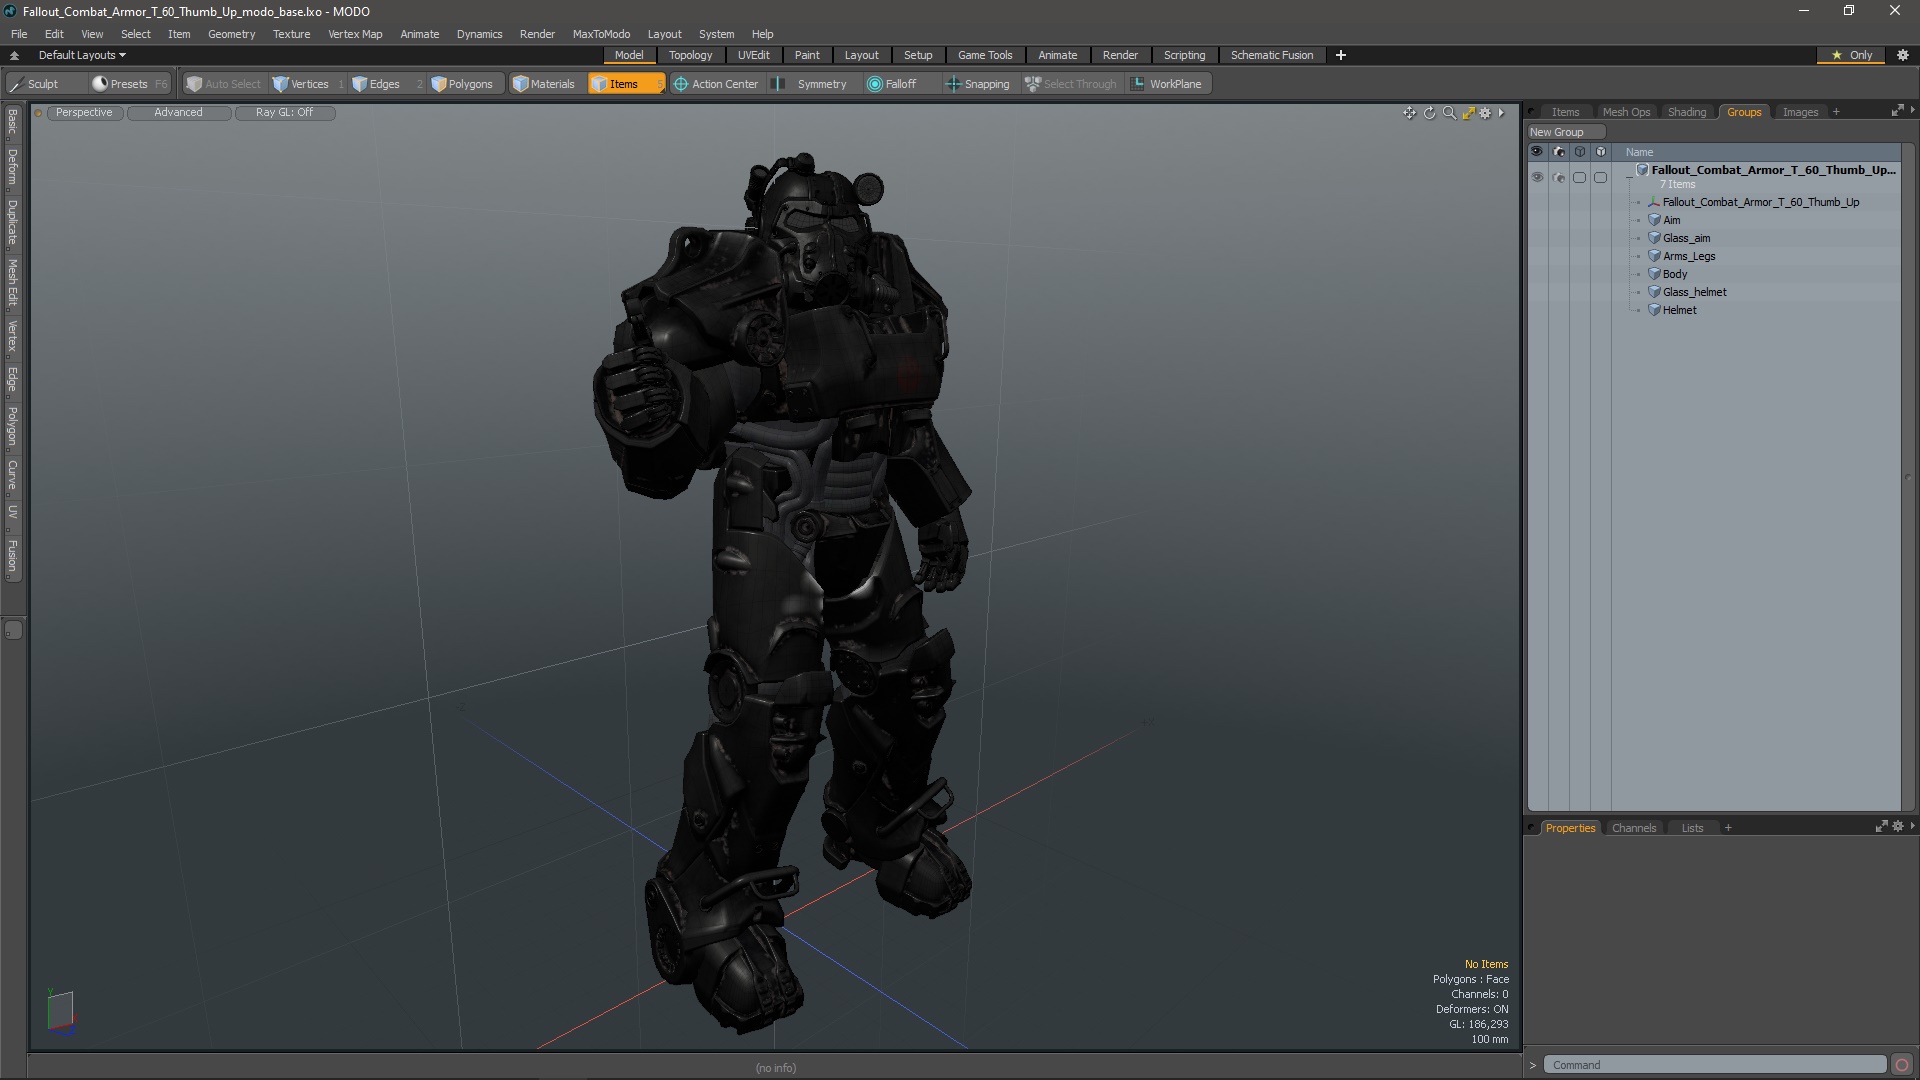
Task: Open the Presets browser
Action: coord(129,84)
